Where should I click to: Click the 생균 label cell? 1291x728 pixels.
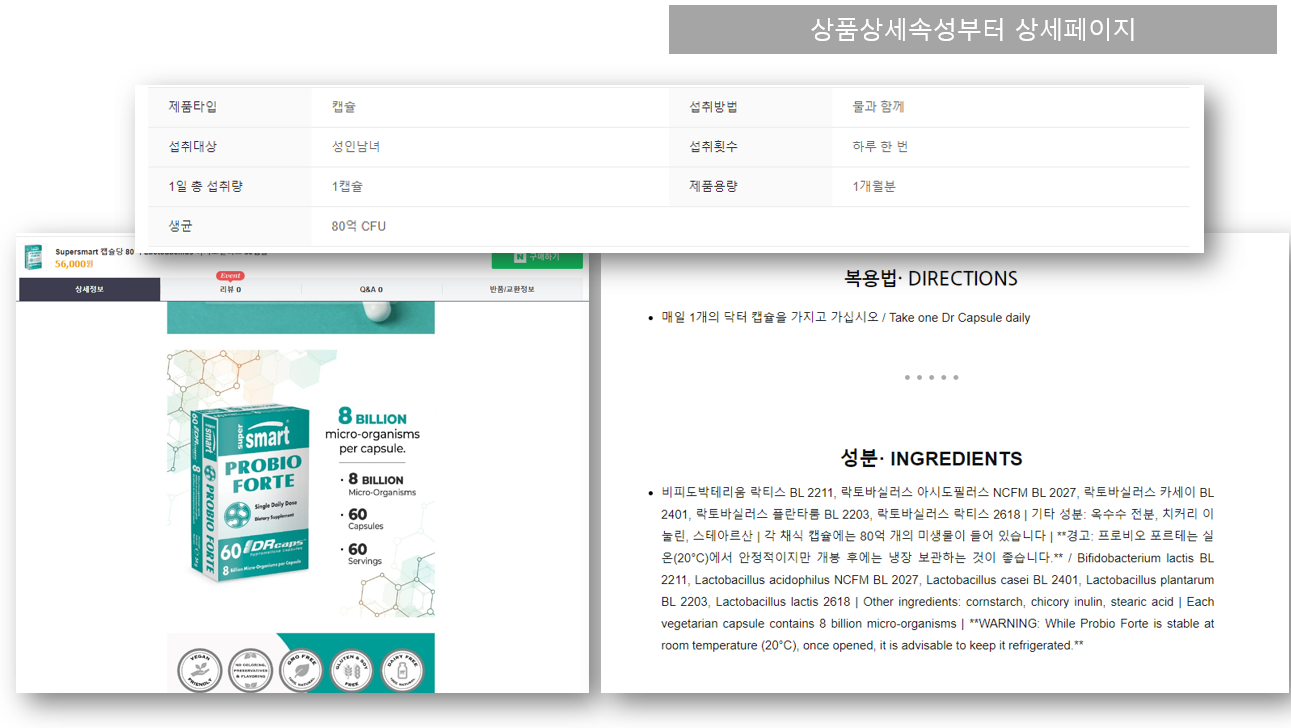[x=230, y=227]
